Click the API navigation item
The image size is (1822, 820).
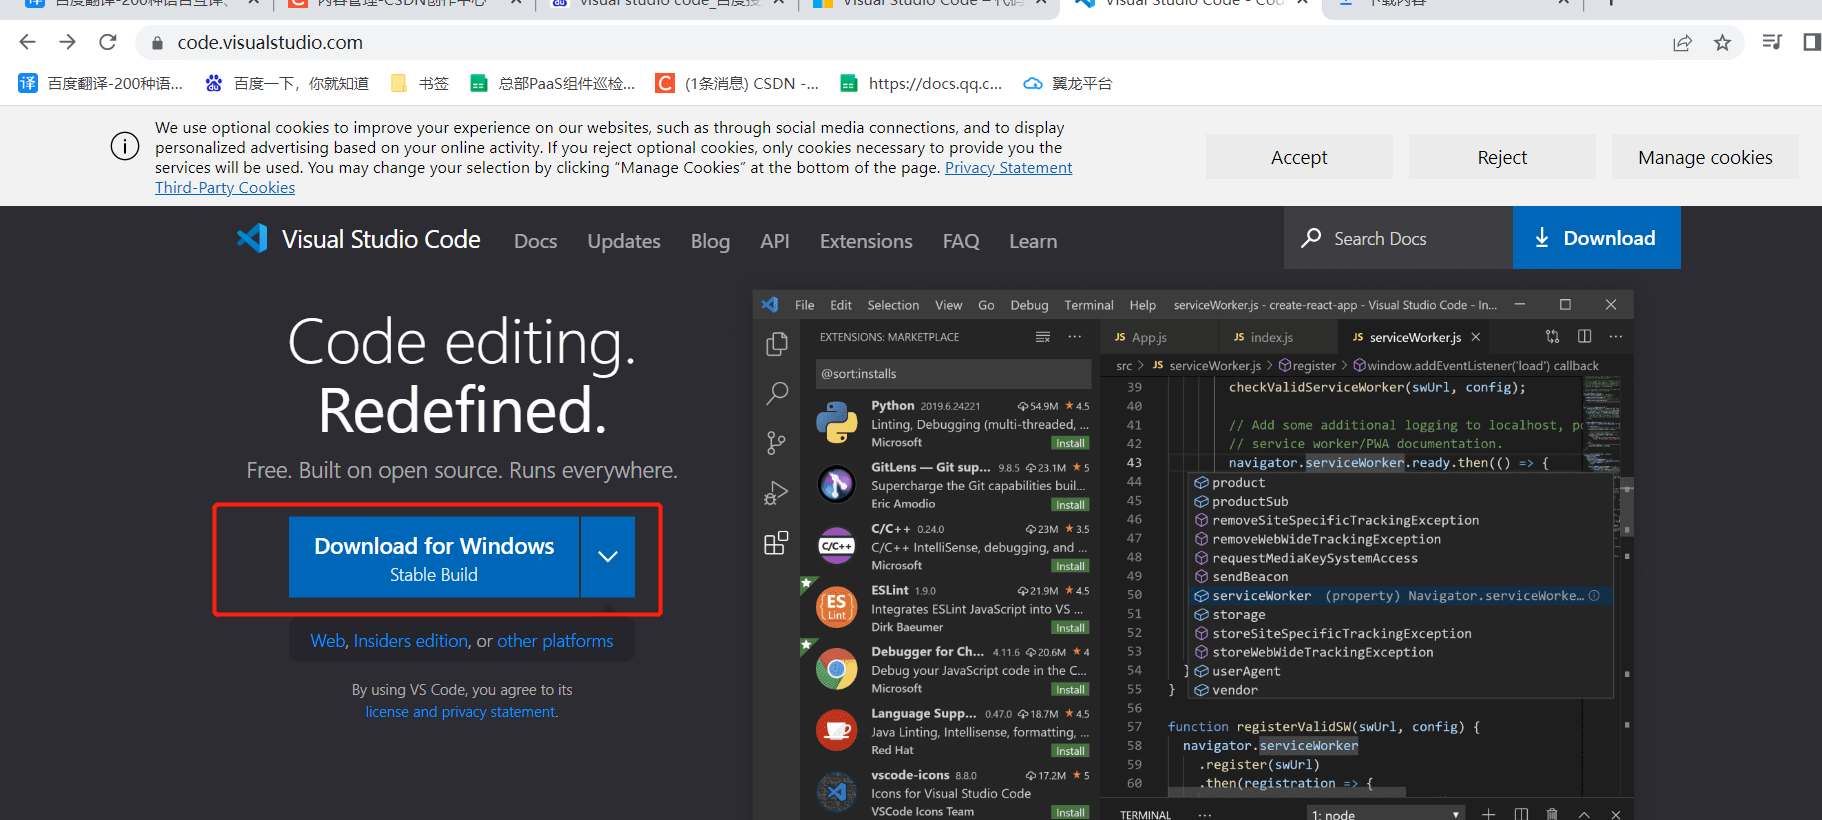[775, 241]
